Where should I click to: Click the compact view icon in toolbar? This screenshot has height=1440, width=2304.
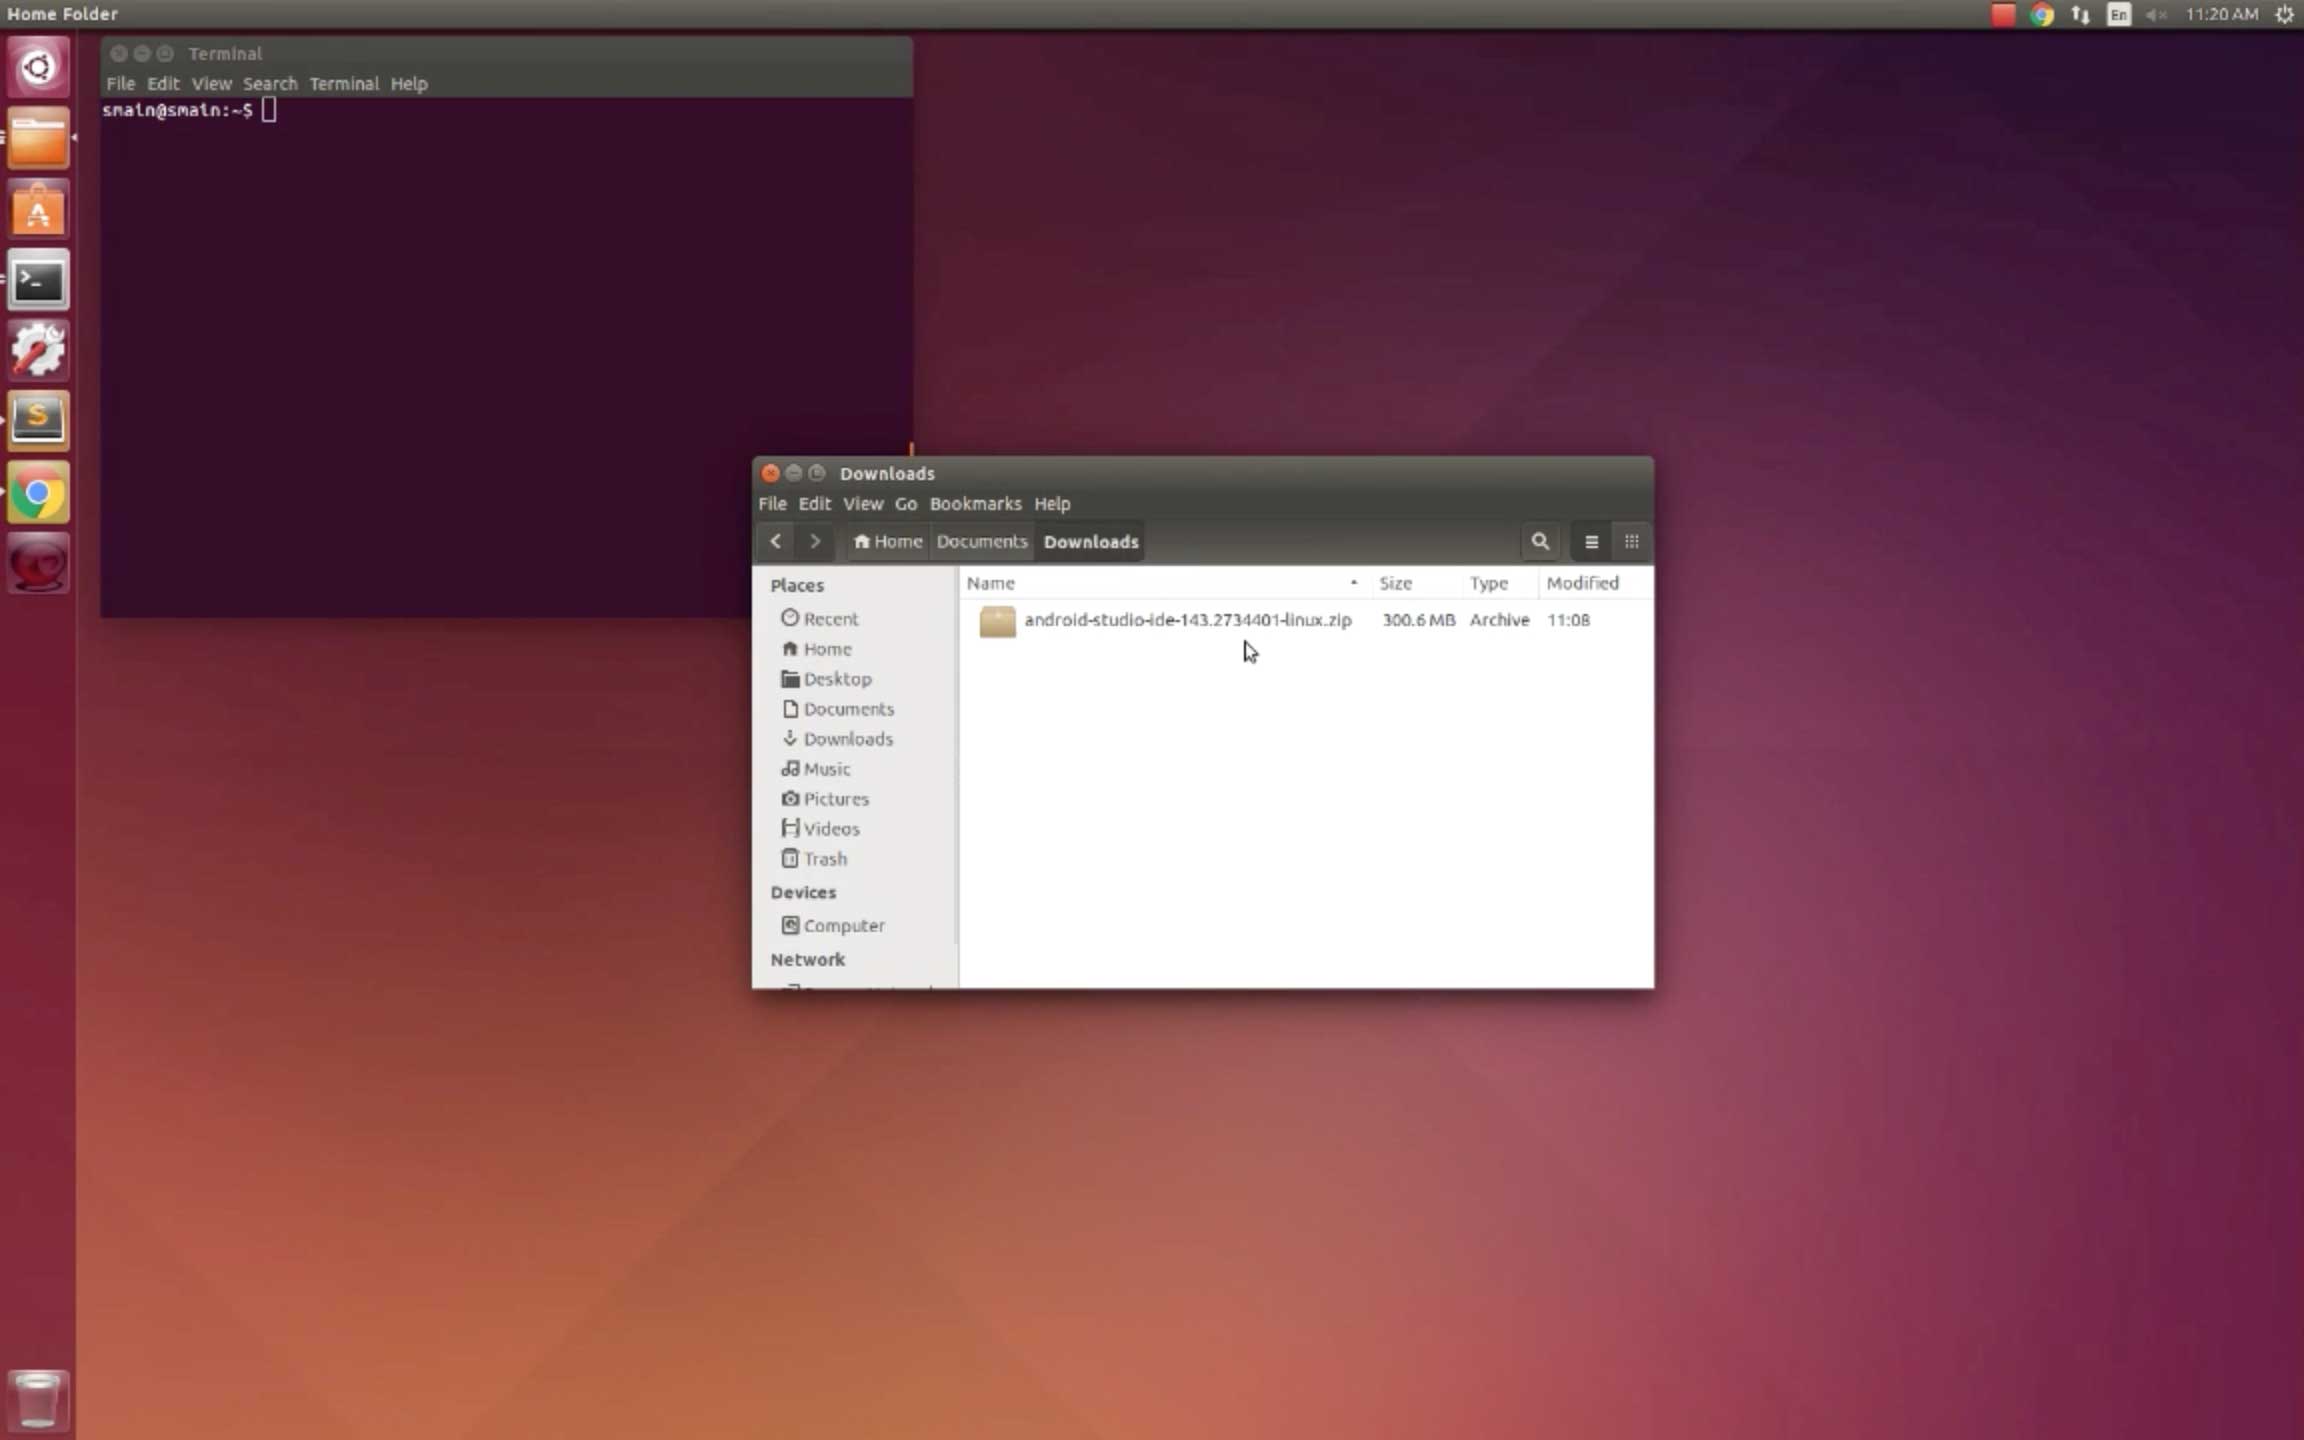1631,541
